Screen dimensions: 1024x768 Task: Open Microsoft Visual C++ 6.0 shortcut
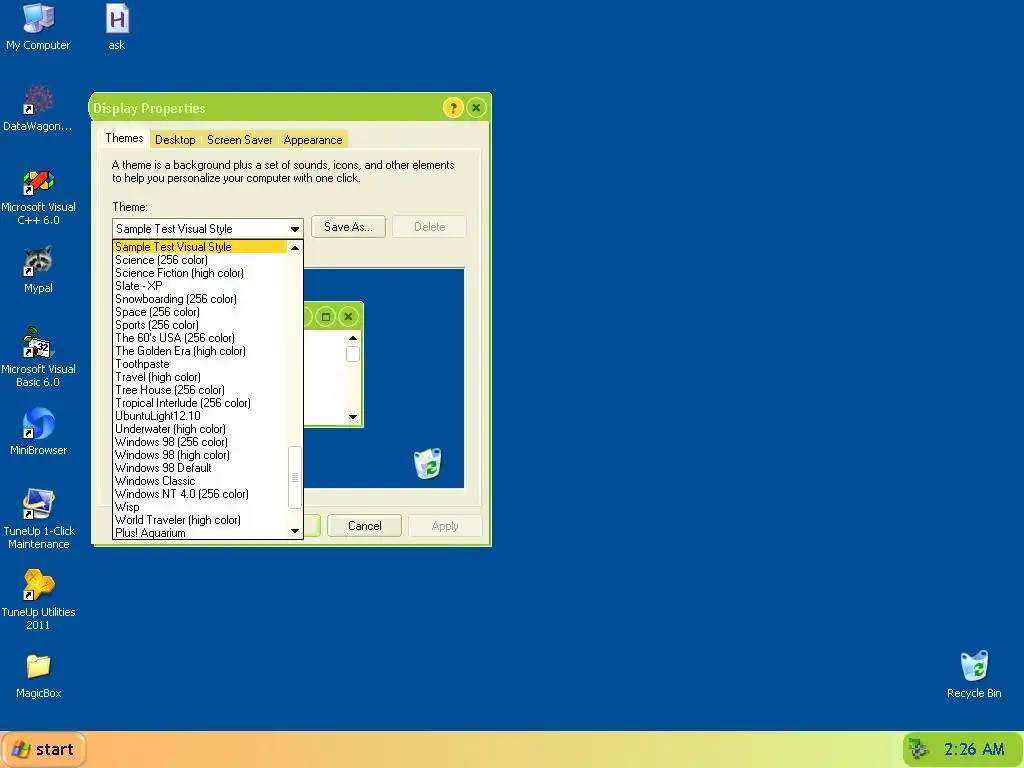tap(38, 195)
